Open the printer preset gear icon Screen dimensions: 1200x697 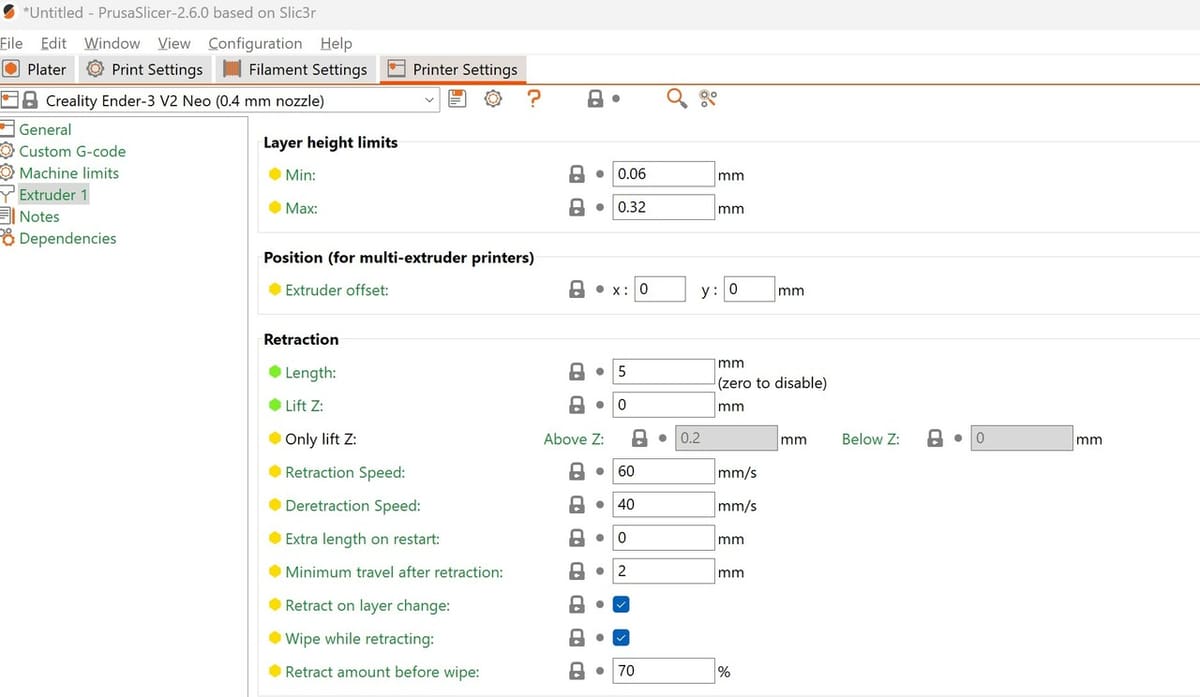493,98
